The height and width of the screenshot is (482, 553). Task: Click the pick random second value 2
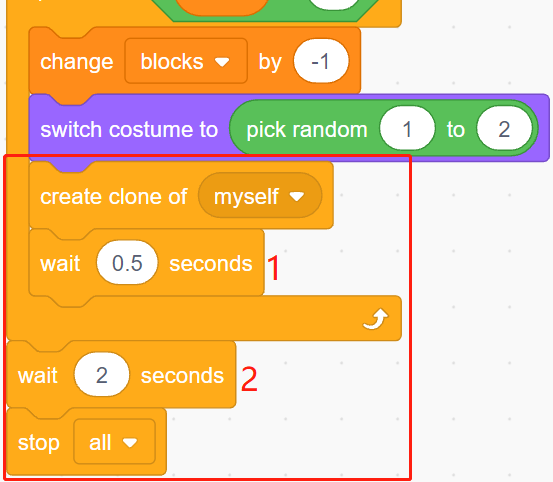click(x=504, y=129)
